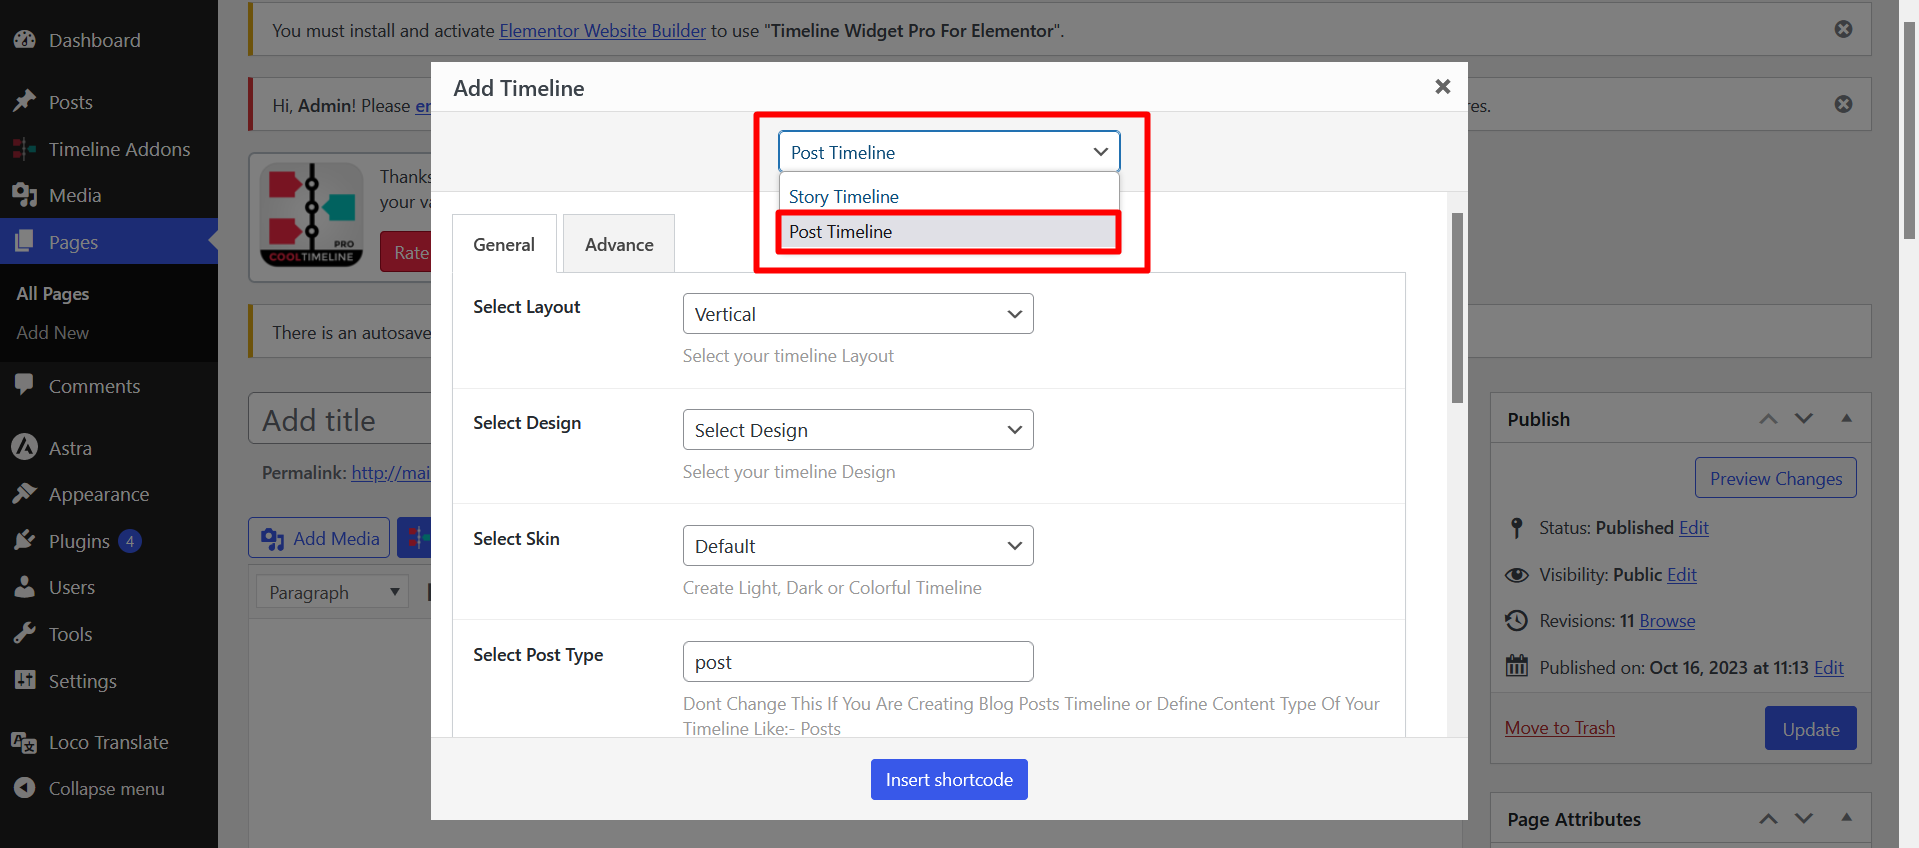The width and height of the screenshot is (1919, 848).
Task: Select the General tab
Action: pyautogui.click(x=504, y=245)
